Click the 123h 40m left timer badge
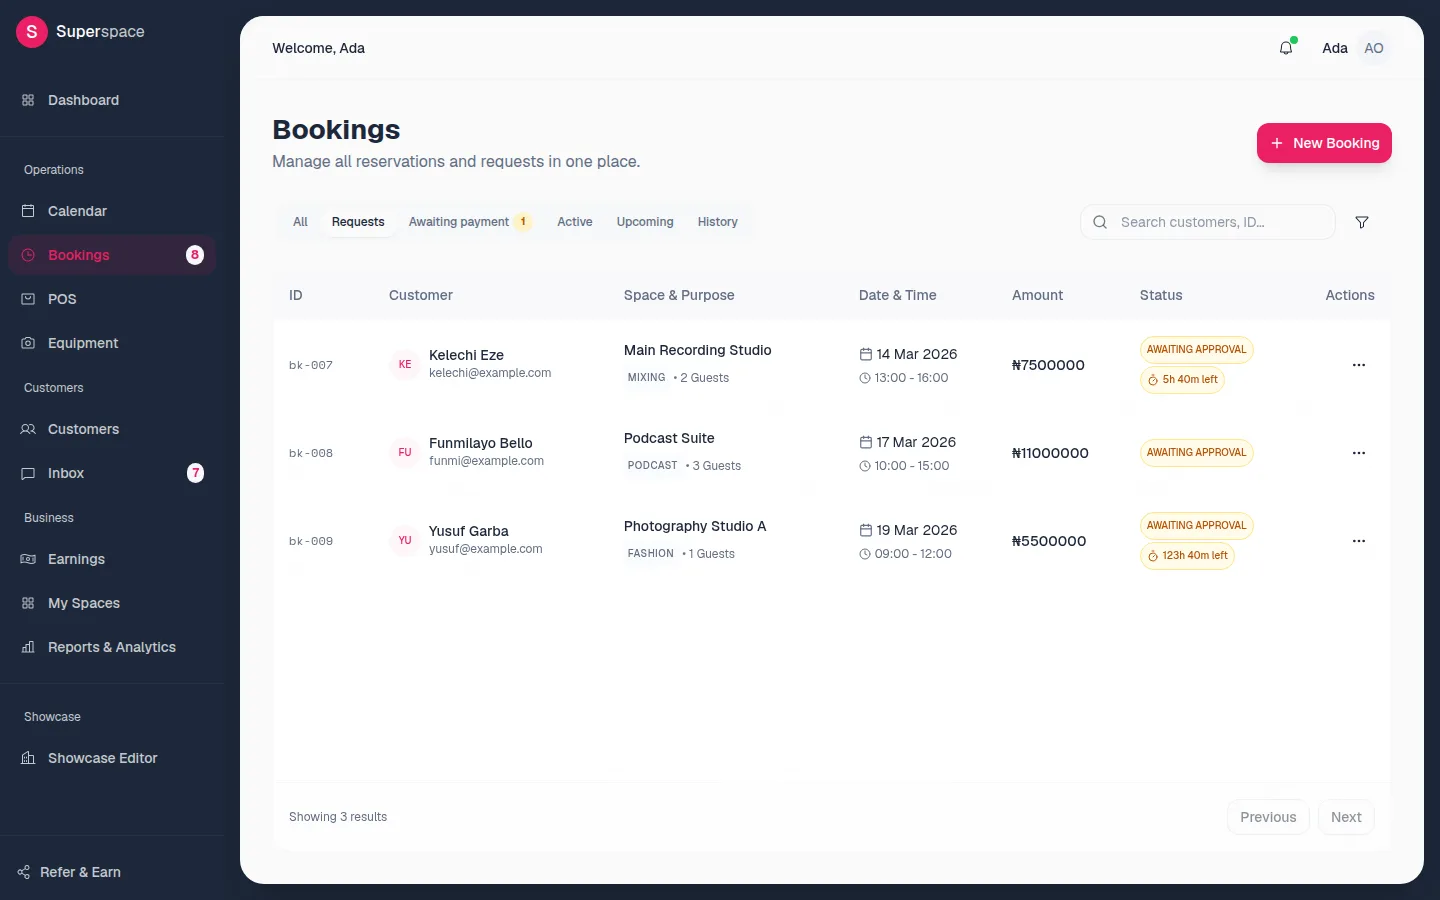1440x900 pixels. coord(1187,556)
